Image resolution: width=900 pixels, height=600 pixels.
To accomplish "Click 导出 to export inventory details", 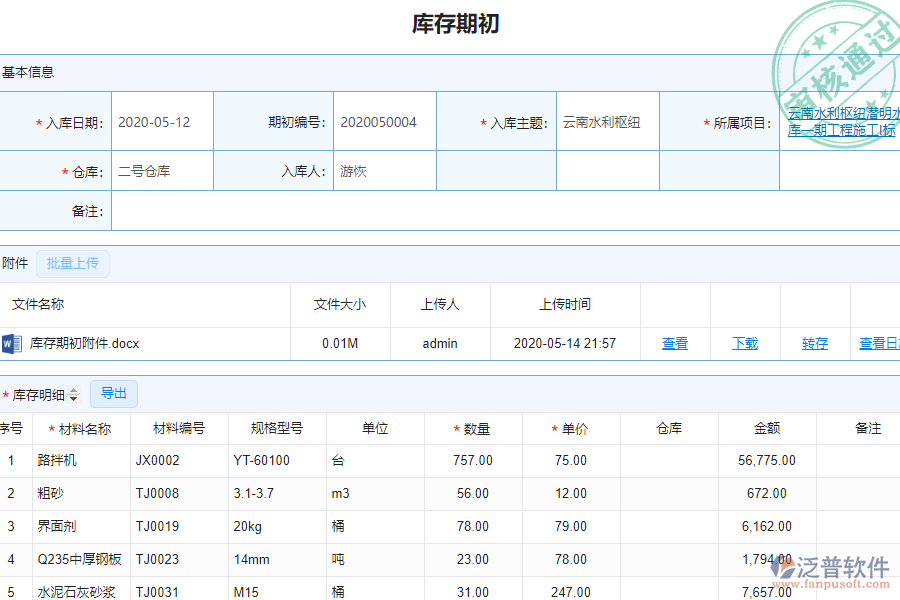I will (x=113, y=394).
